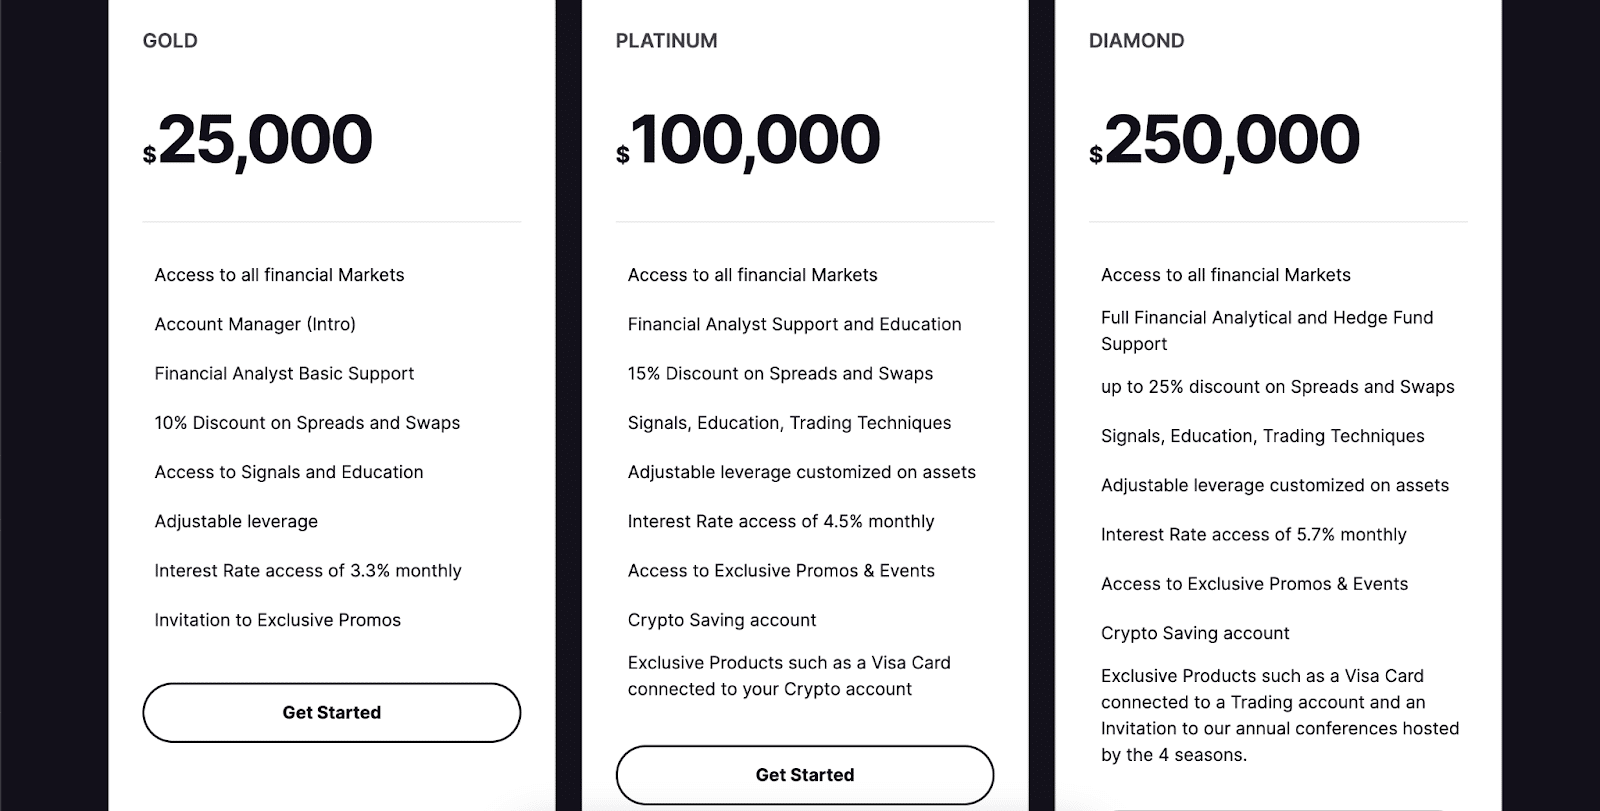
Task: Click the $250,000 Diamond price
Action: click(1224, 140)
